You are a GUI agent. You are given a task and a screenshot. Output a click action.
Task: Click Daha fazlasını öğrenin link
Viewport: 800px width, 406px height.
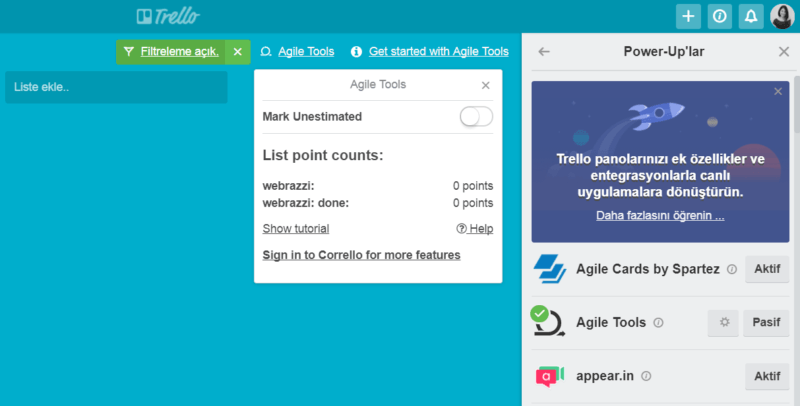(660, 215)
